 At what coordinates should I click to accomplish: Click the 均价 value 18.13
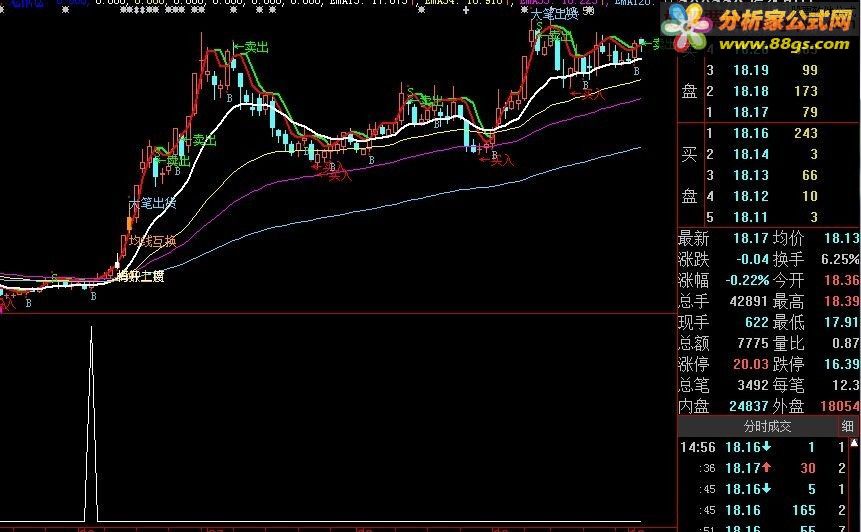click(x=842, y=238)
